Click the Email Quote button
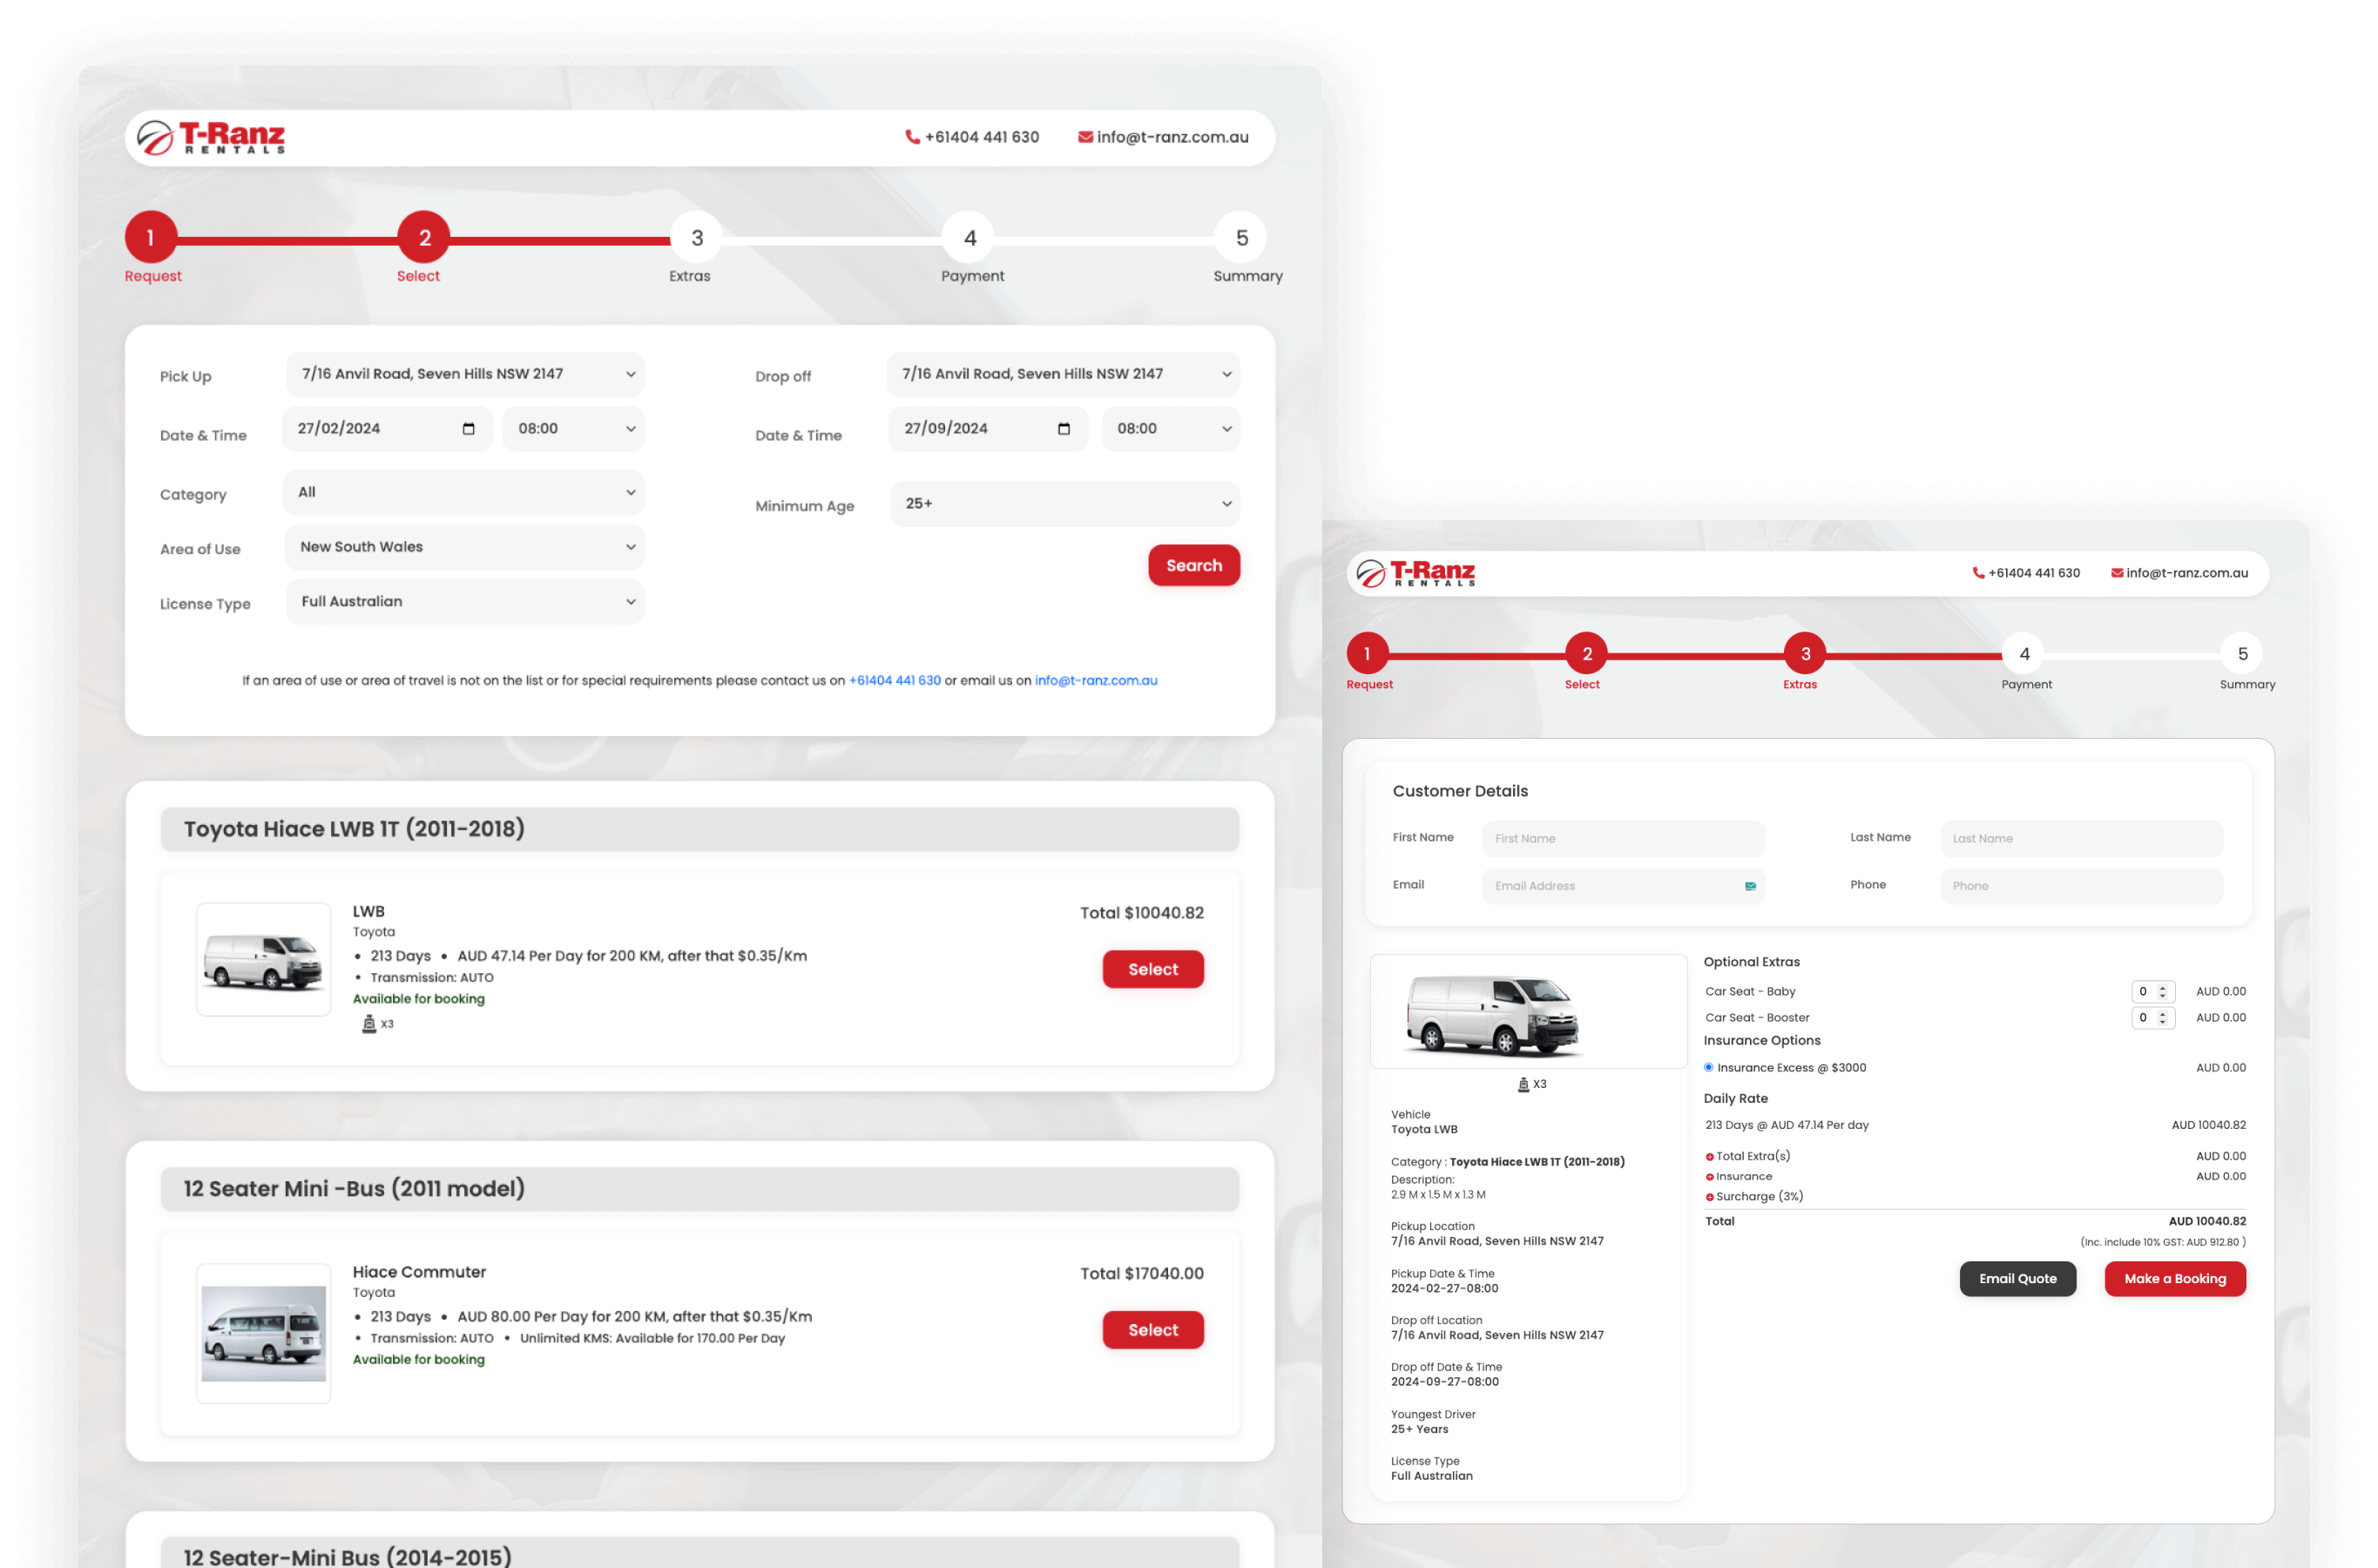 click(x=2017, y=1279)
